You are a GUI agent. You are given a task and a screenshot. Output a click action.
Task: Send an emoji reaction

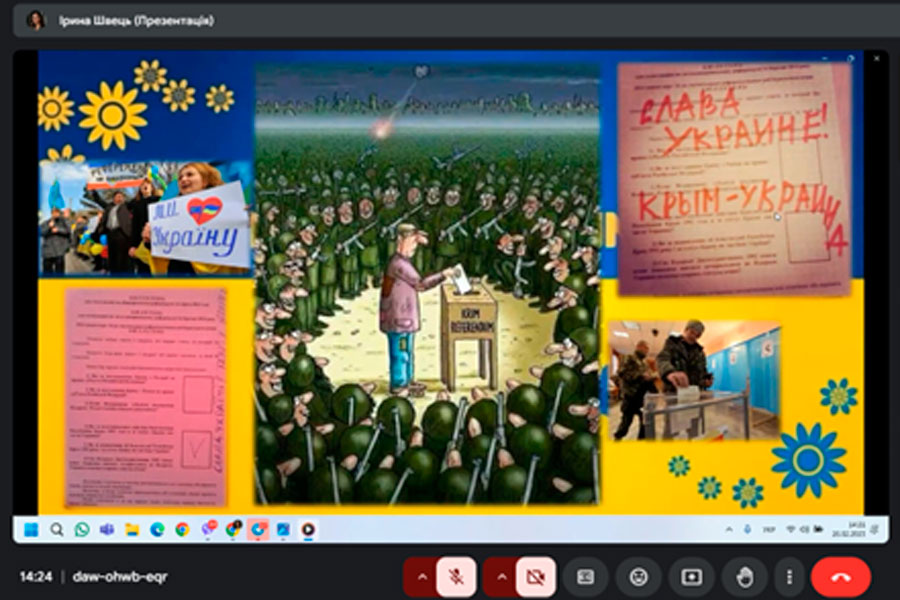click(638, 577)
